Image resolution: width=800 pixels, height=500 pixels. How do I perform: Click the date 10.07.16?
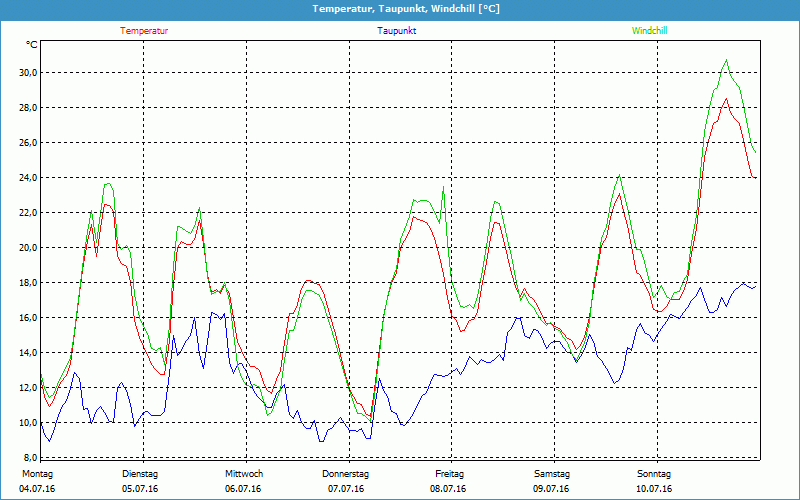coord(654,489)
